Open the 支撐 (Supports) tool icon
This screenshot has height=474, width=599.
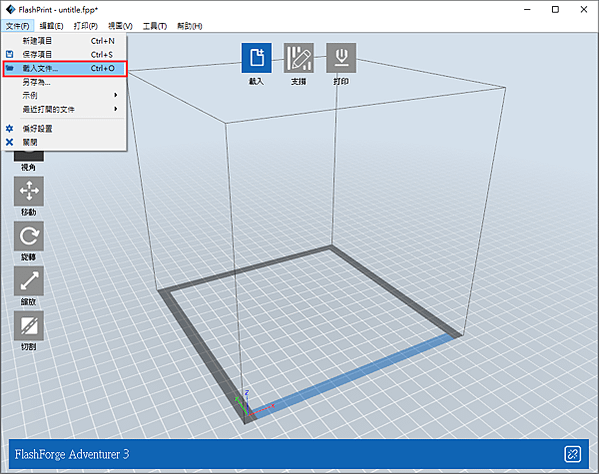coord(299,58)
